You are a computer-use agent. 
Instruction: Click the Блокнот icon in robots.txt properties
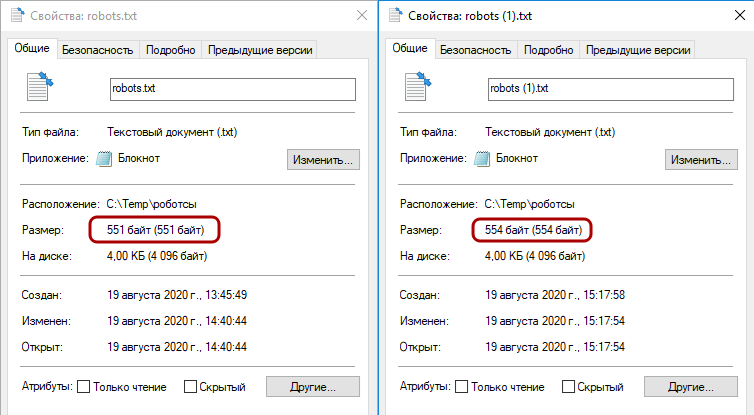point(107,158)
